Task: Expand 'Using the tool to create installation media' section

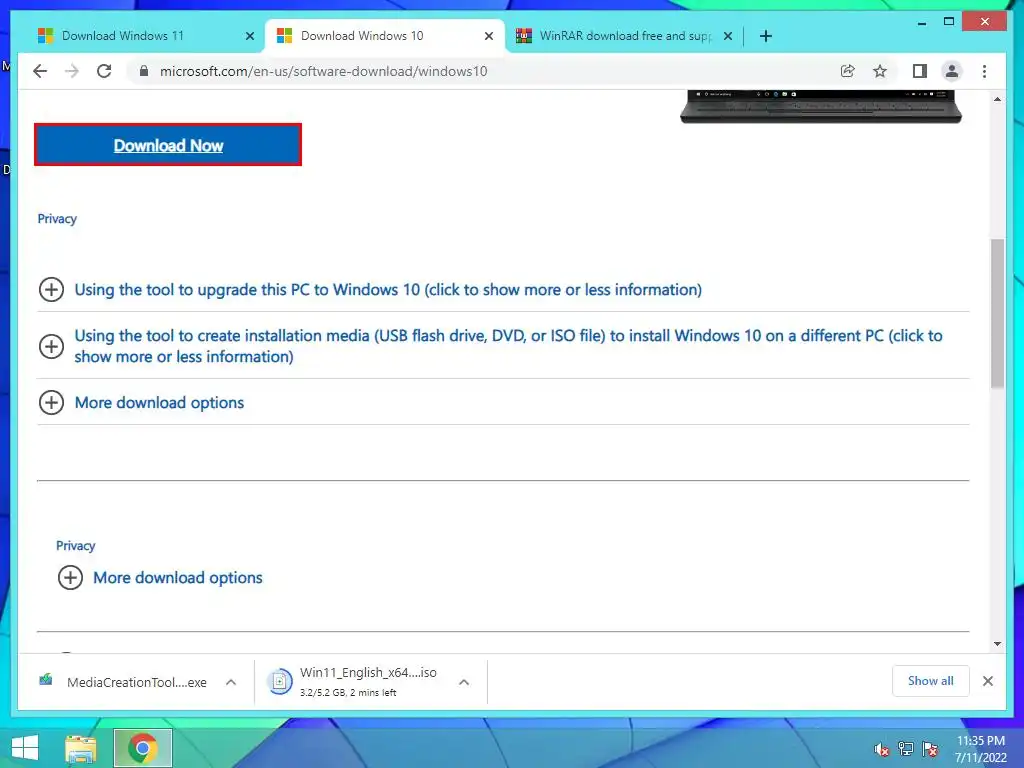Action: click(x=508, y=346)
